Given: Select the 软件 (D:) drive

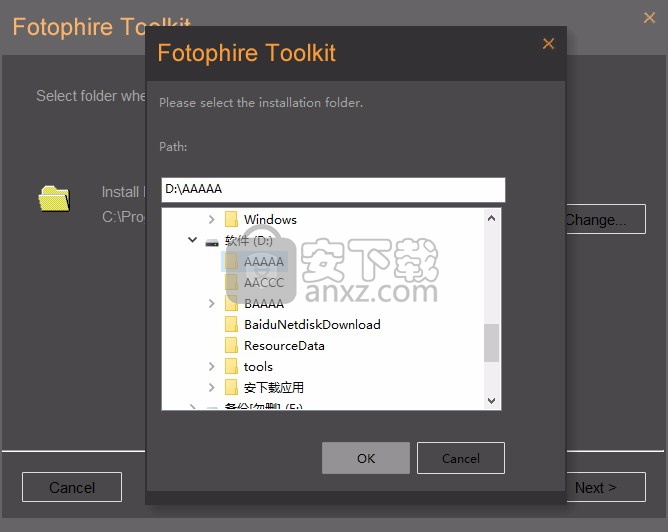Looking at the screenshot, I should click(249, 241).
